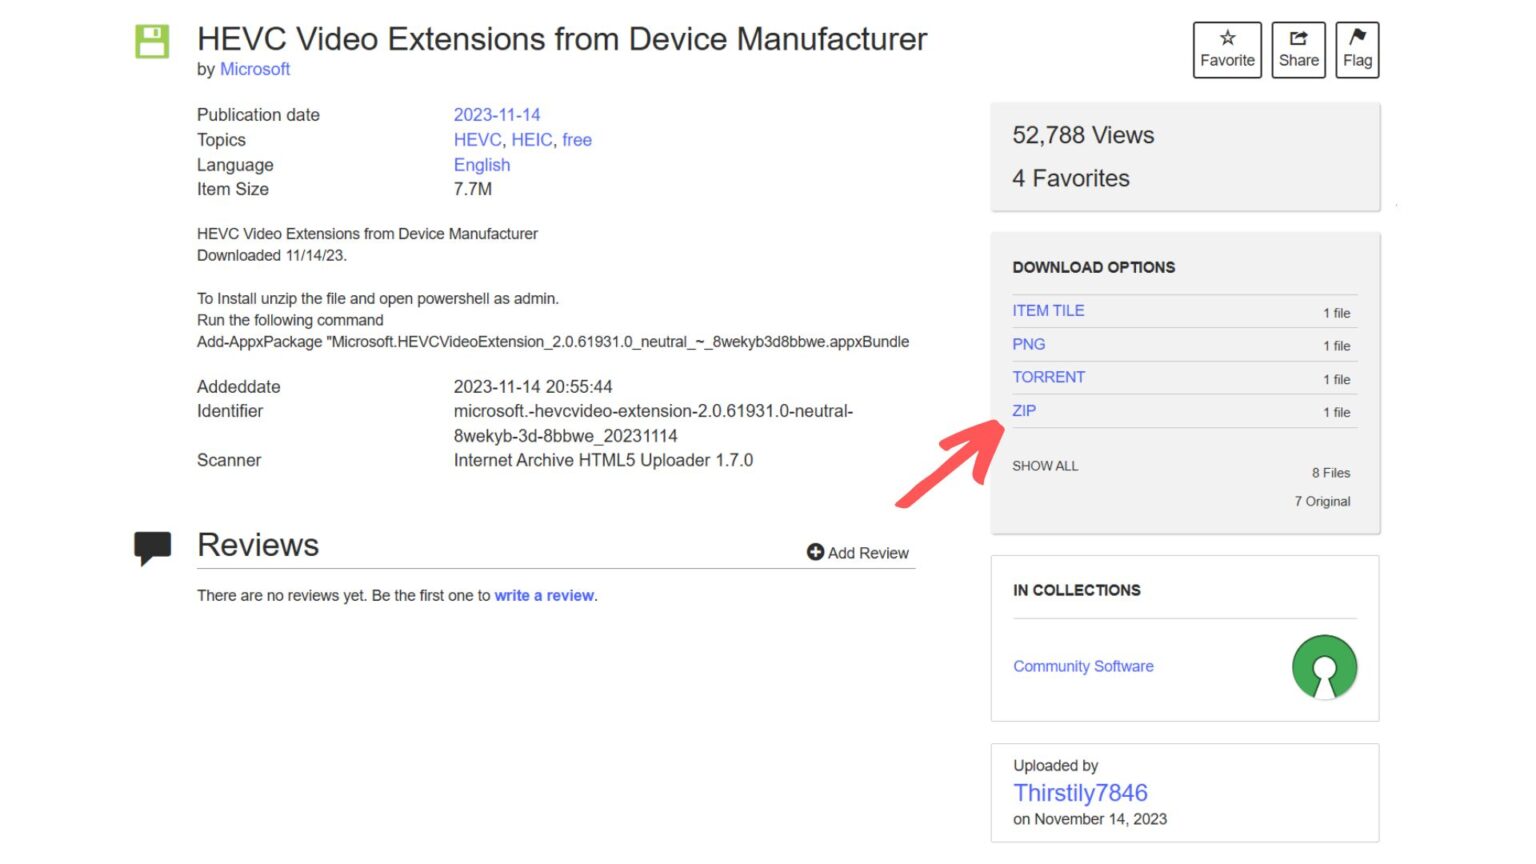Open the Community Software collection

(x=1083, y=666)
